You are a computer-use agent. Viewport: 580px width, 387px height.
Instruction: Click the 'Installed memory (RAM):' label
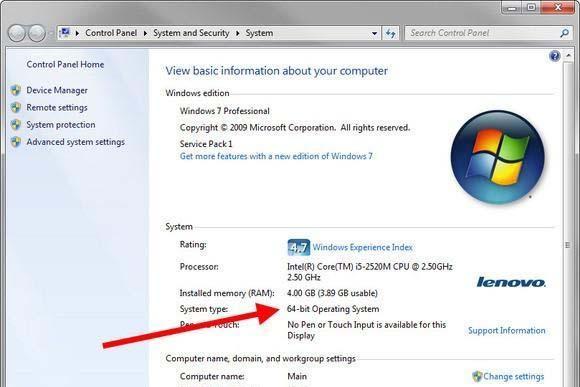pyautogui.click(x=227, y=293)
